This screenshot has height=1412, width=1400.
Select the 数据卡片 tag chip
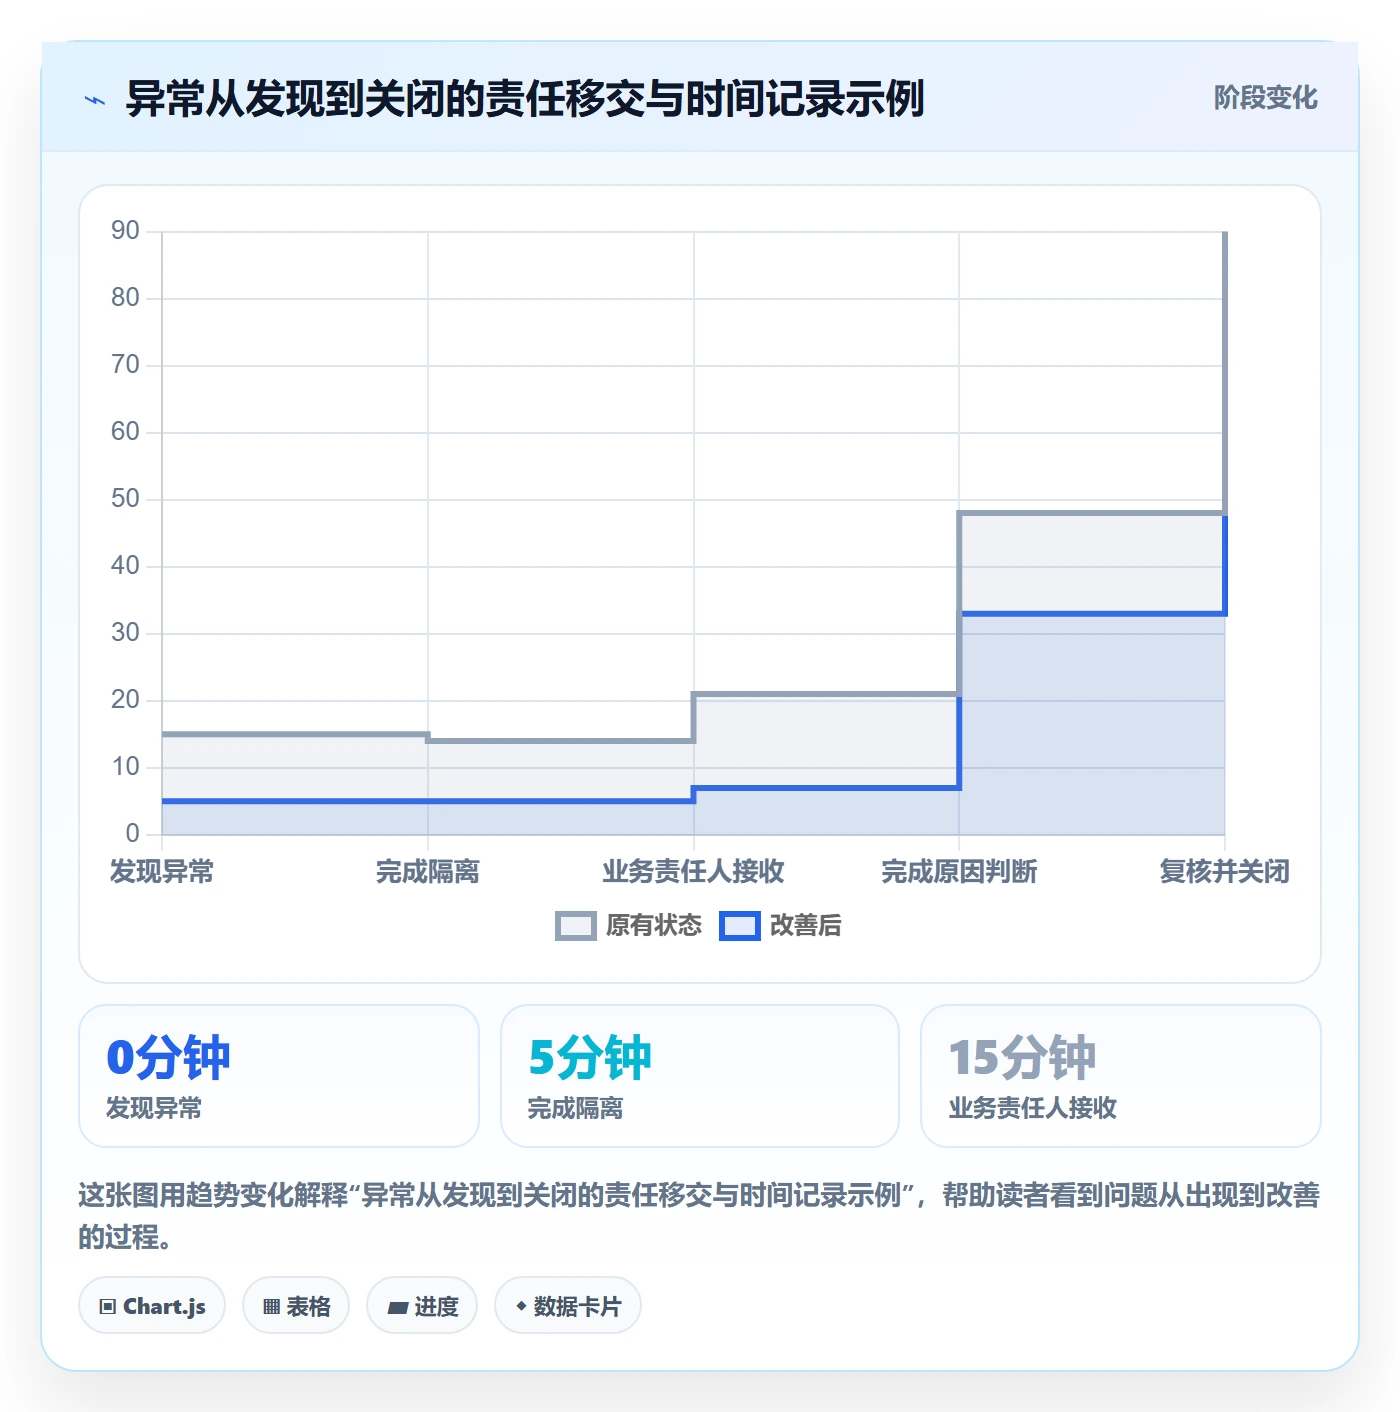[568, 1306]
